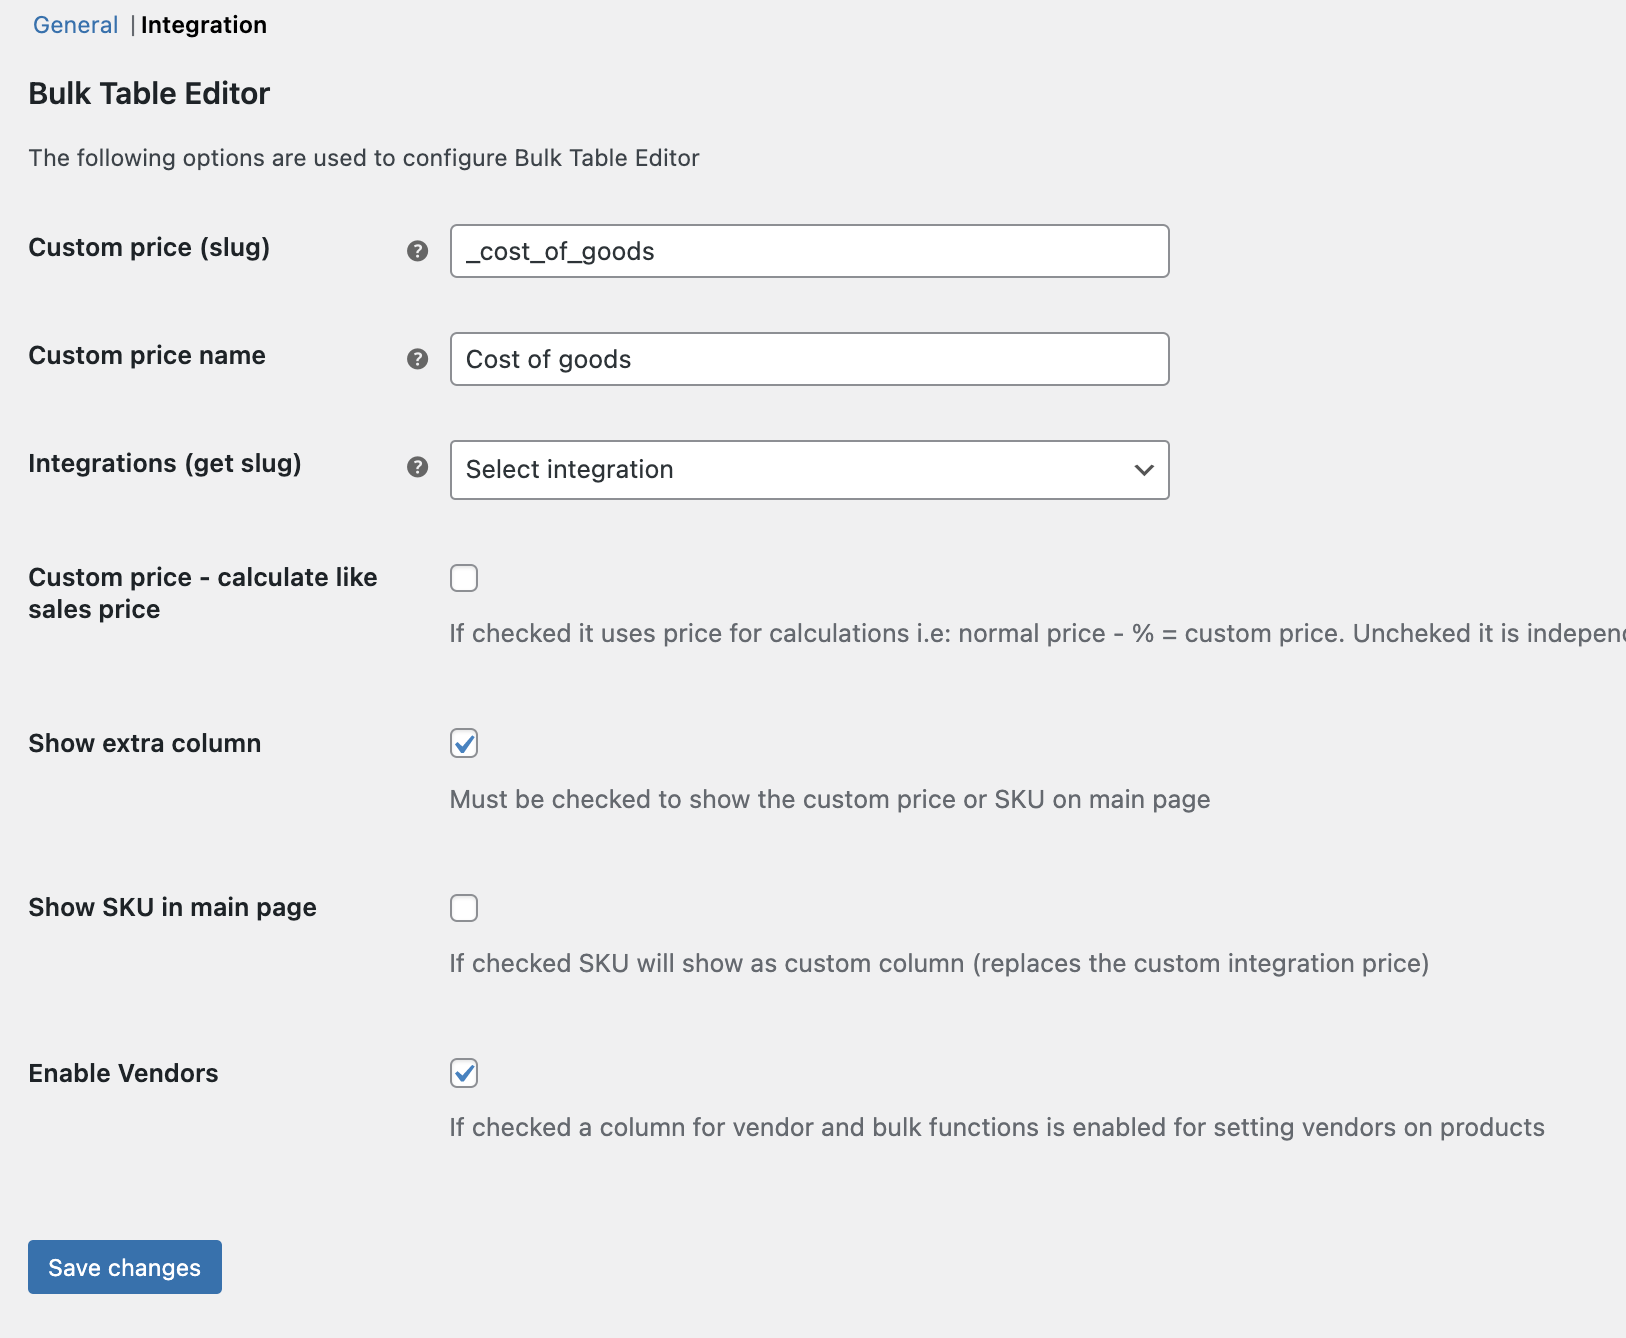Click the Show extra column label
Image resolution: width=1626 pixels, height=1338 pixels.
tap(145, 743)
